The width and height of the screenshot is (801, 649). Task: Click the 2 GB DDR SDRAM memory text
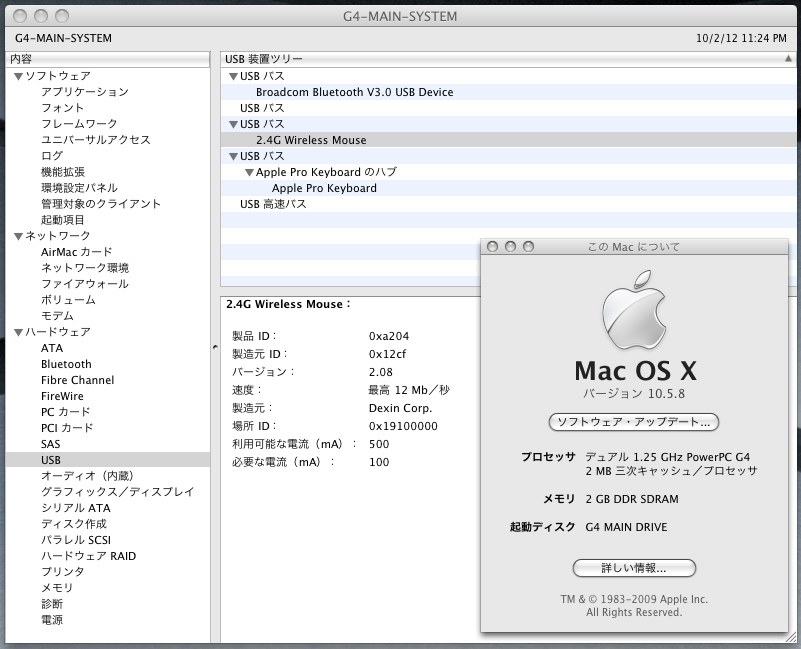[632, 499]
